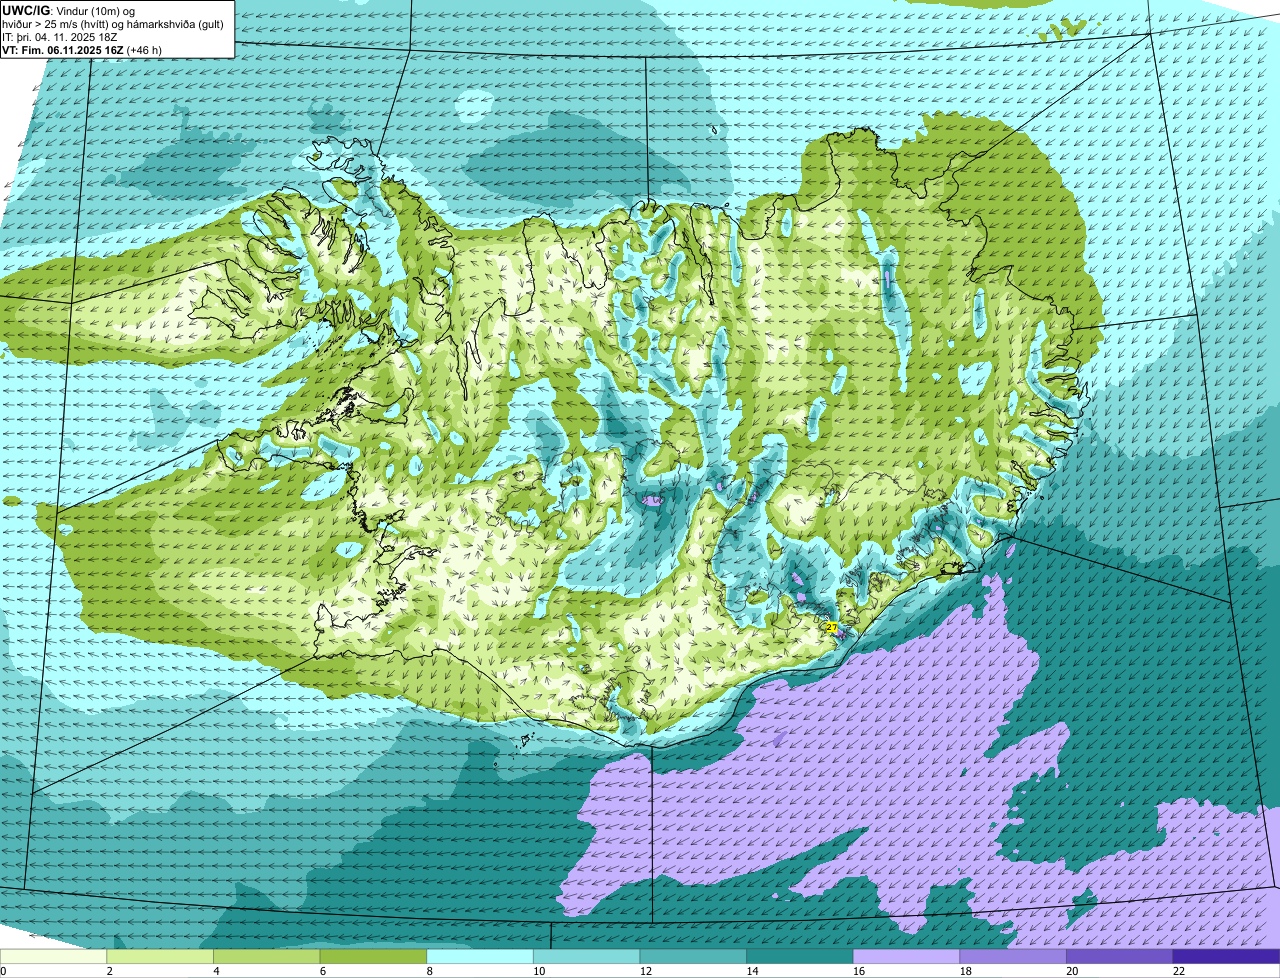The image size is (1280, 978).
Task: Choose the purple swatch between 18 and 20
Action: pyautogui.click(x=1013, y=956)
